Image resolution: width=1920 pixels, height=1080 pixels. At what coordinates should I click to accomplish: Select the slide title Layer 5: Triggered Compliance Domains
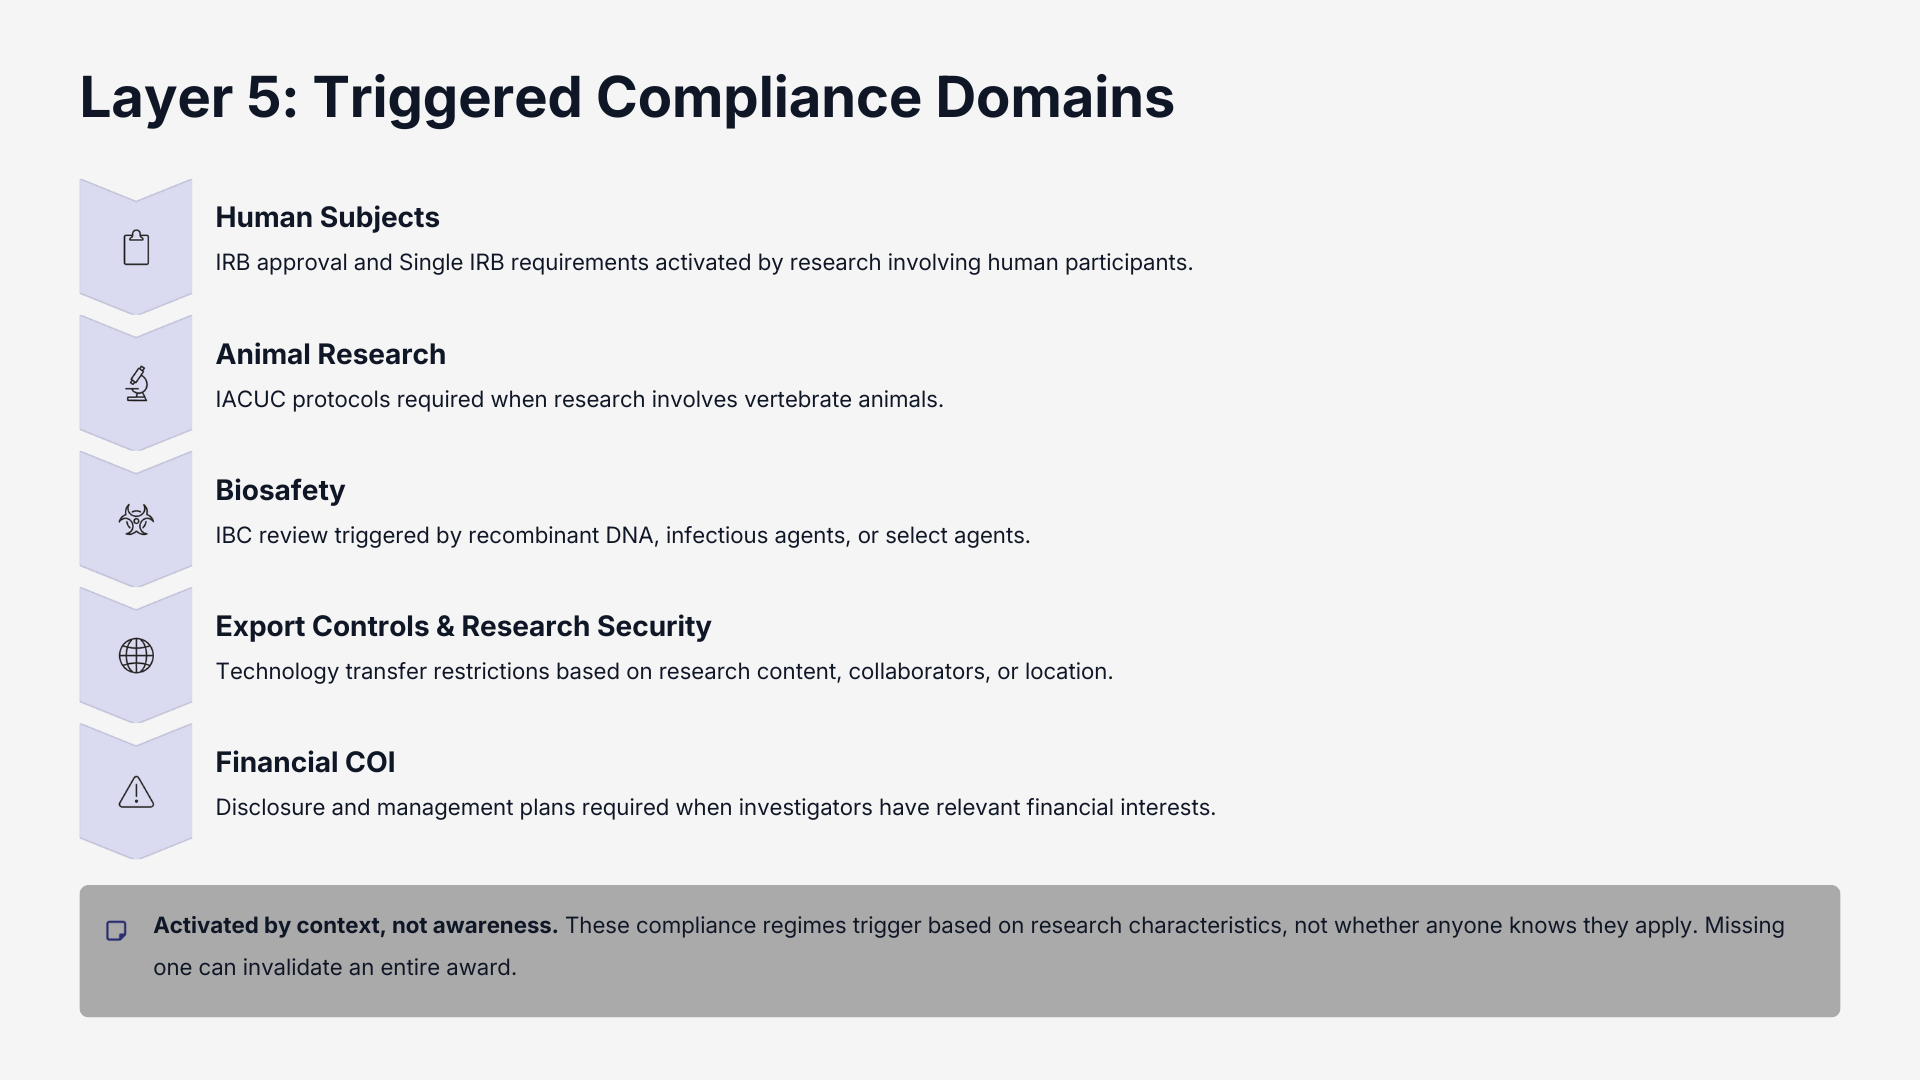pyautogui.click(x=627, y=98)
